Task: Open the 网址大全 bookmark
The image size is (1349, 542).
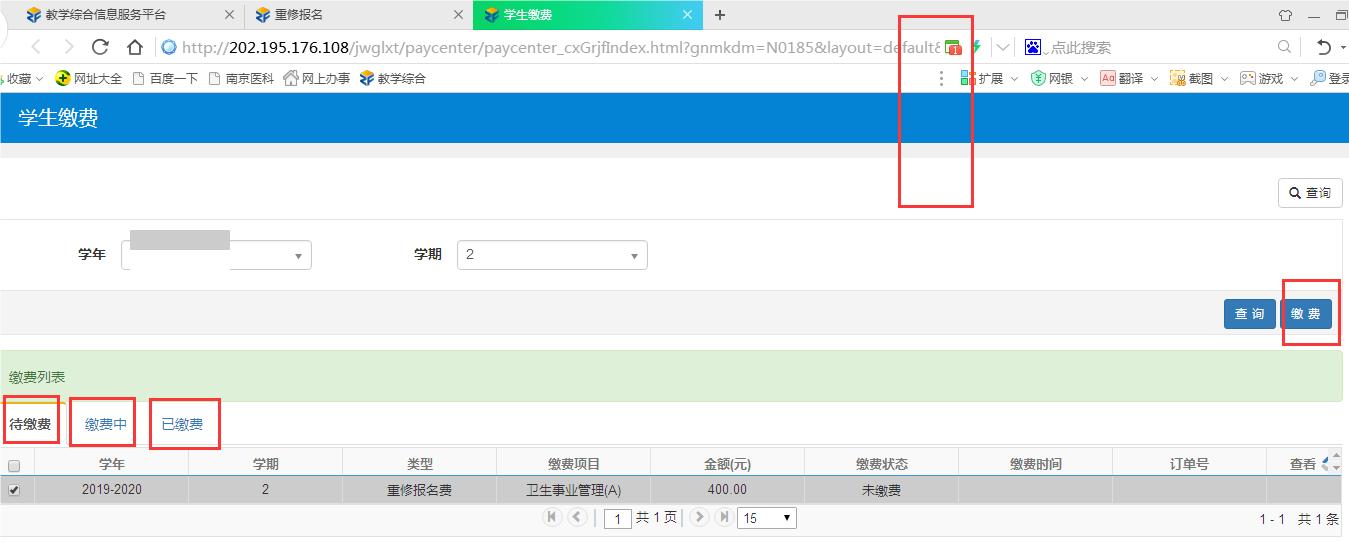Action: coord(89,78)
